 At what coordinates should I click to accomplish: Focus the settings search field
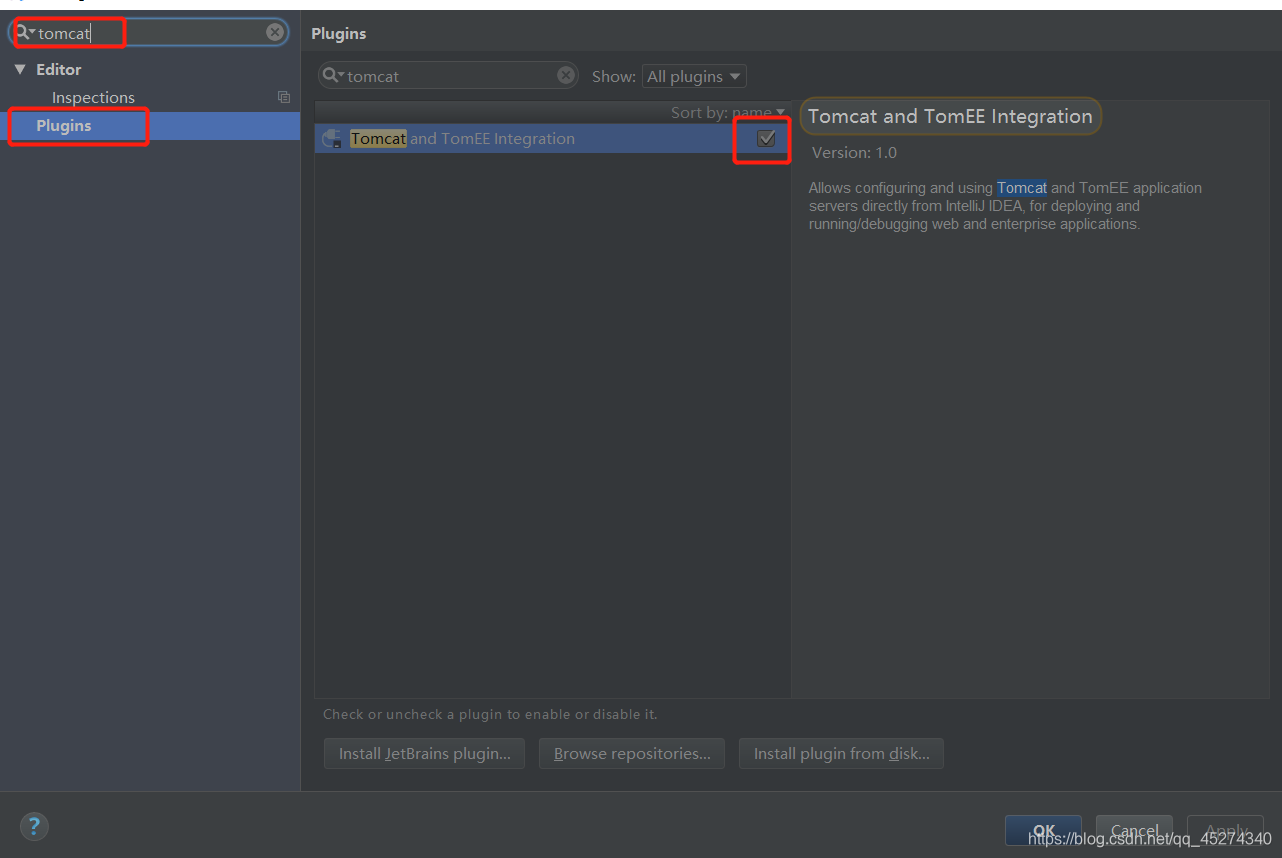tap(150, 33)
